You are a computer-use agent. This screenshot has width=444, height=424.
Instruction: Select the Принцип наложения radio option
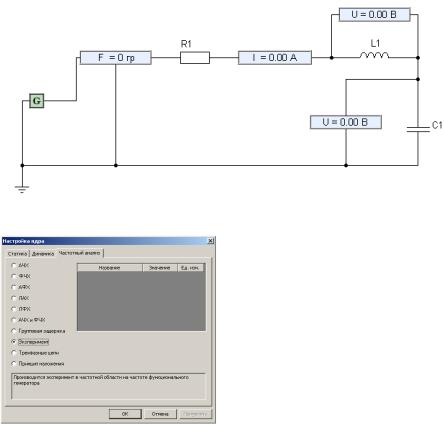click(x=14, y=364)
